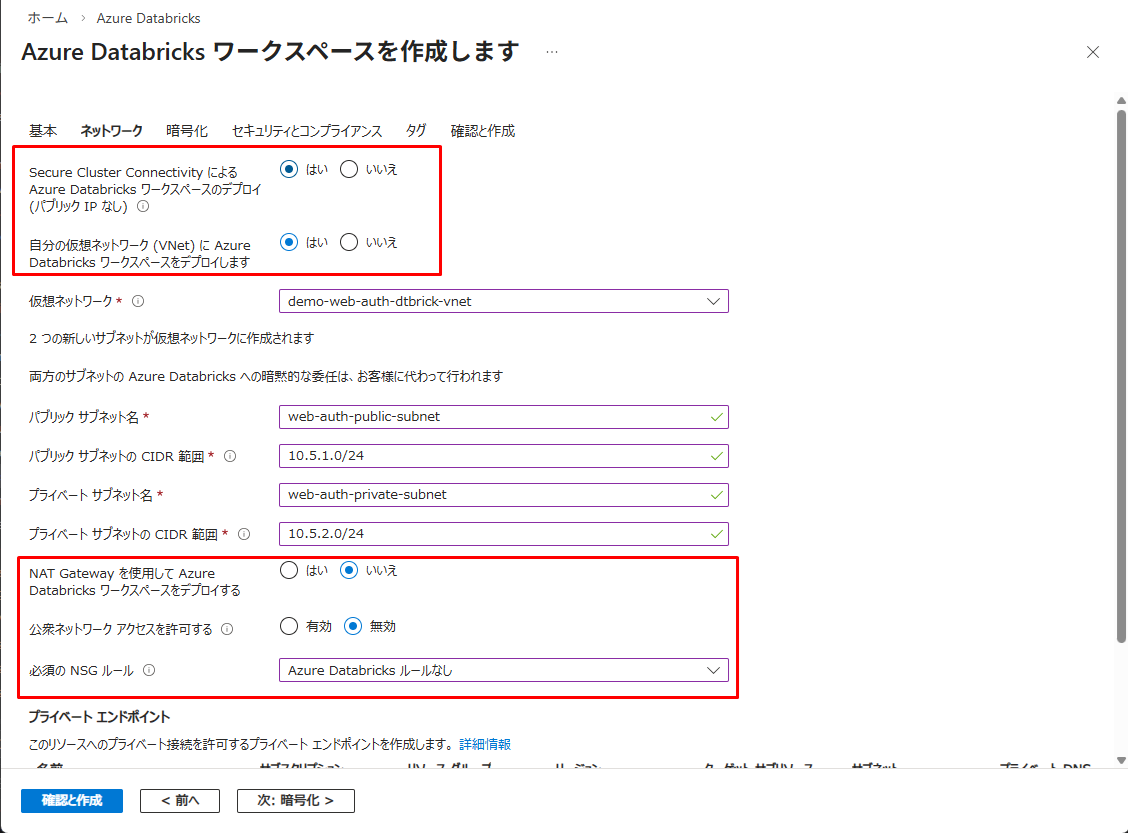Close the workspace creation pane with X
This screenshot has height=833, width=1128.
click(x=1093, y=52)
